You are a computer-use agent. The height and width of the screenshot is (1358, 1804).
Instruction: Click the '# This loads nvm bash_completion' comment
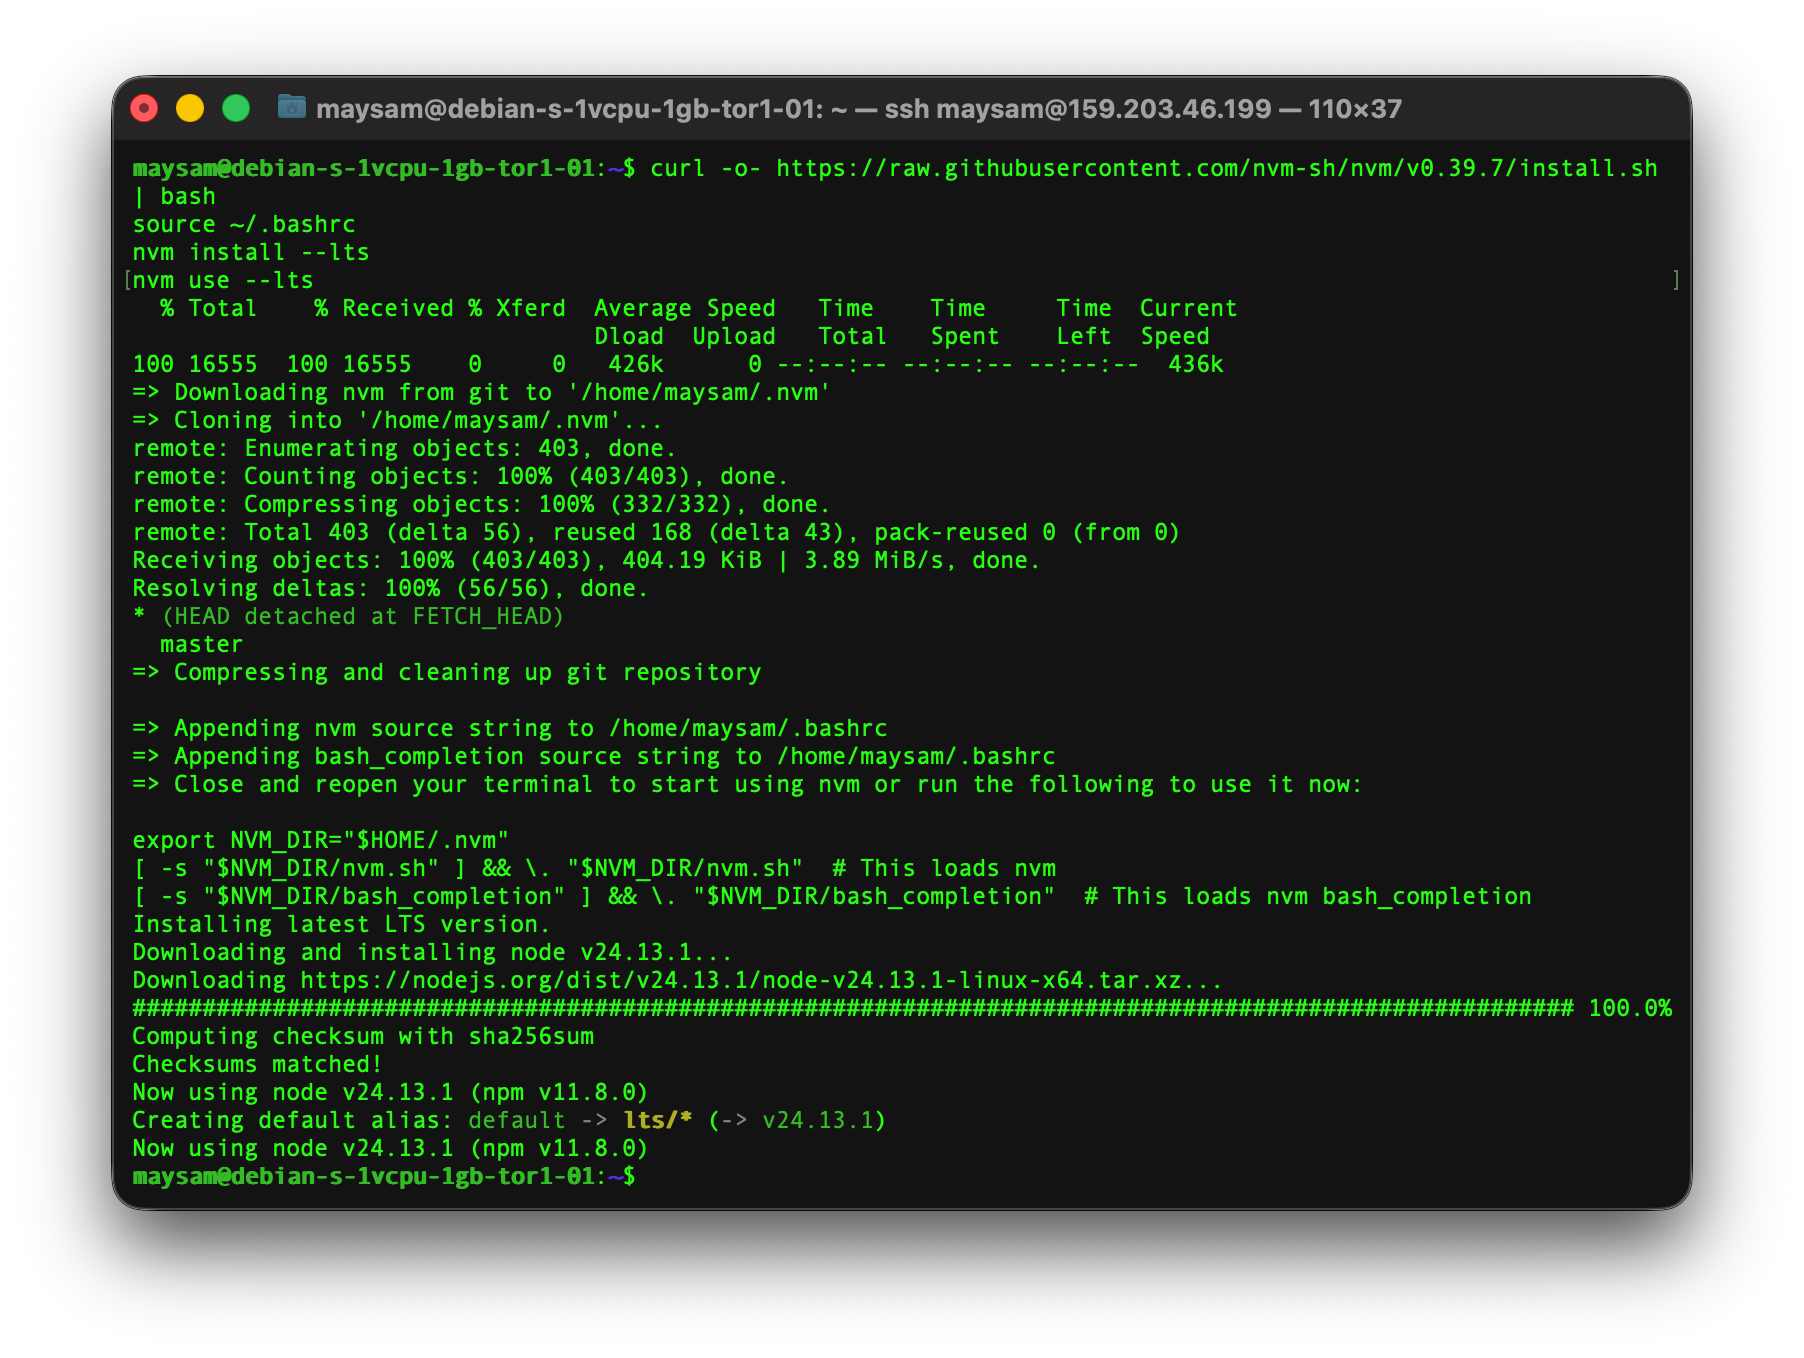[x=1308, y=896]
